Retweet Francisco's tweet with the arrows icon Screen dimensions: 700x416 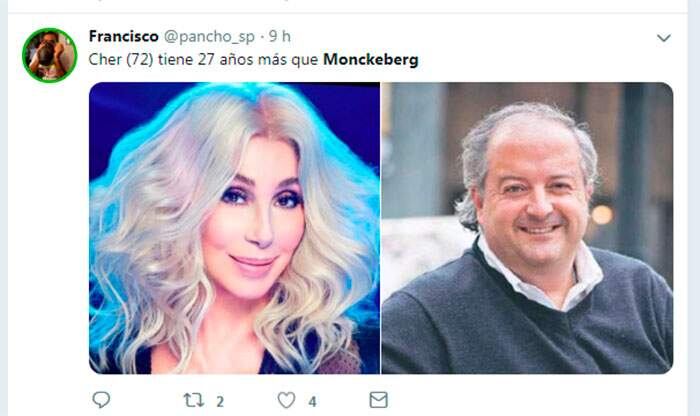(x=194, y=400)
